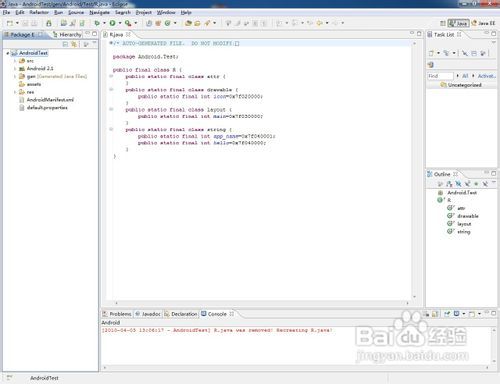Maximize the editor area icon

pos(419,34)
